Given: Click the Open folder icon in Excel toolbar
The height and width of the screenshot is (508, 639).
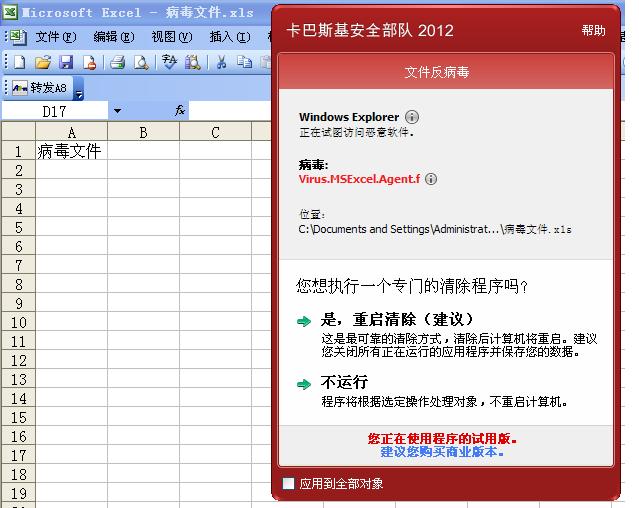Looking at the screenshot, I should [x=43, y=62].
